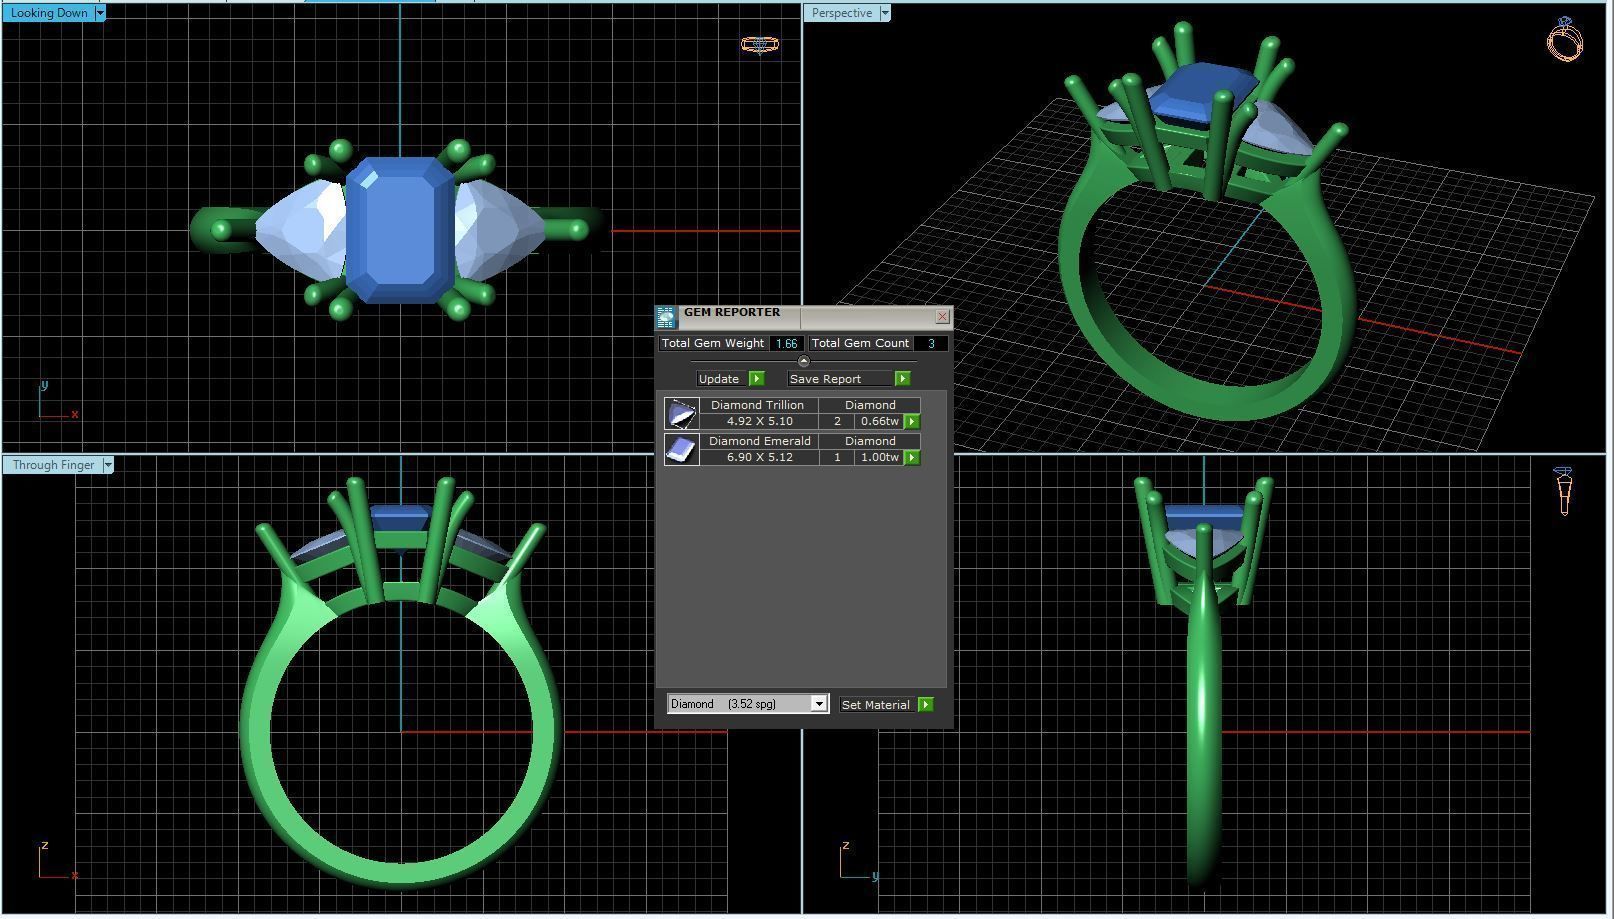
Task: Click the Perspective viewport title
Action: click(x=842, y=13)
